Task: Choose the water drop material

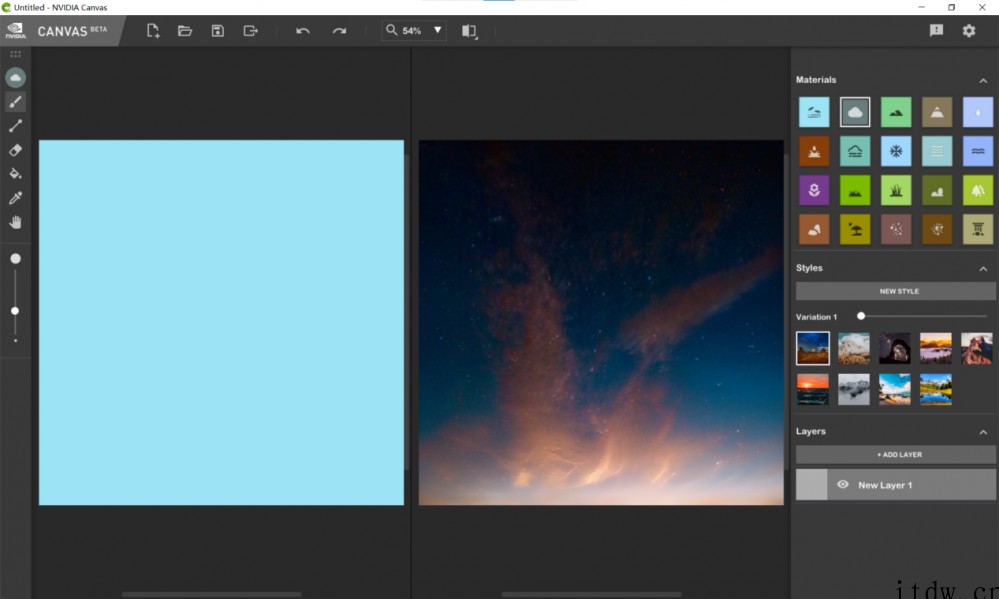Action: [978, 113]
